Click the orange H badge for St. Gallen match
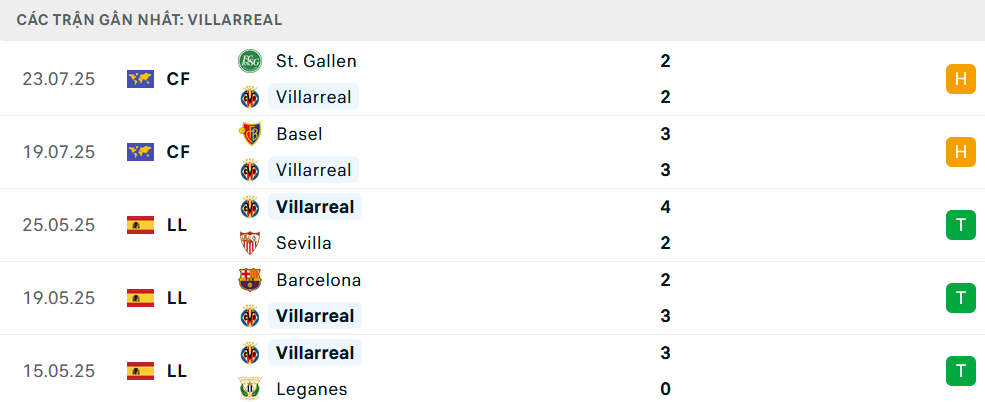Screen dimensions: 985x402 click(x=961, y=79)
